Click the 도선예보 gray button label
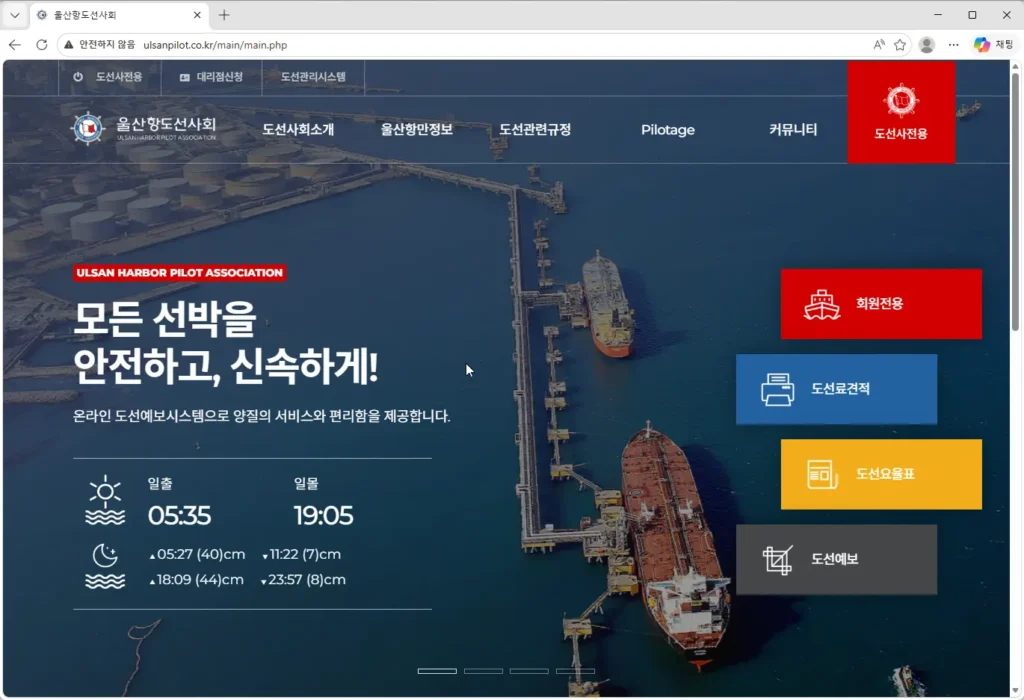This screenshot has height=700, width=1024. pyautogui.click(x=835, y=559)
